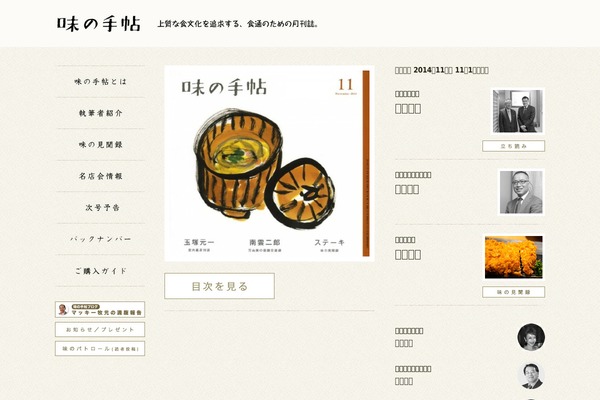The image size is (600, 400).
Task: Click the 味の手帖 site logo
Action: [99, 24]
